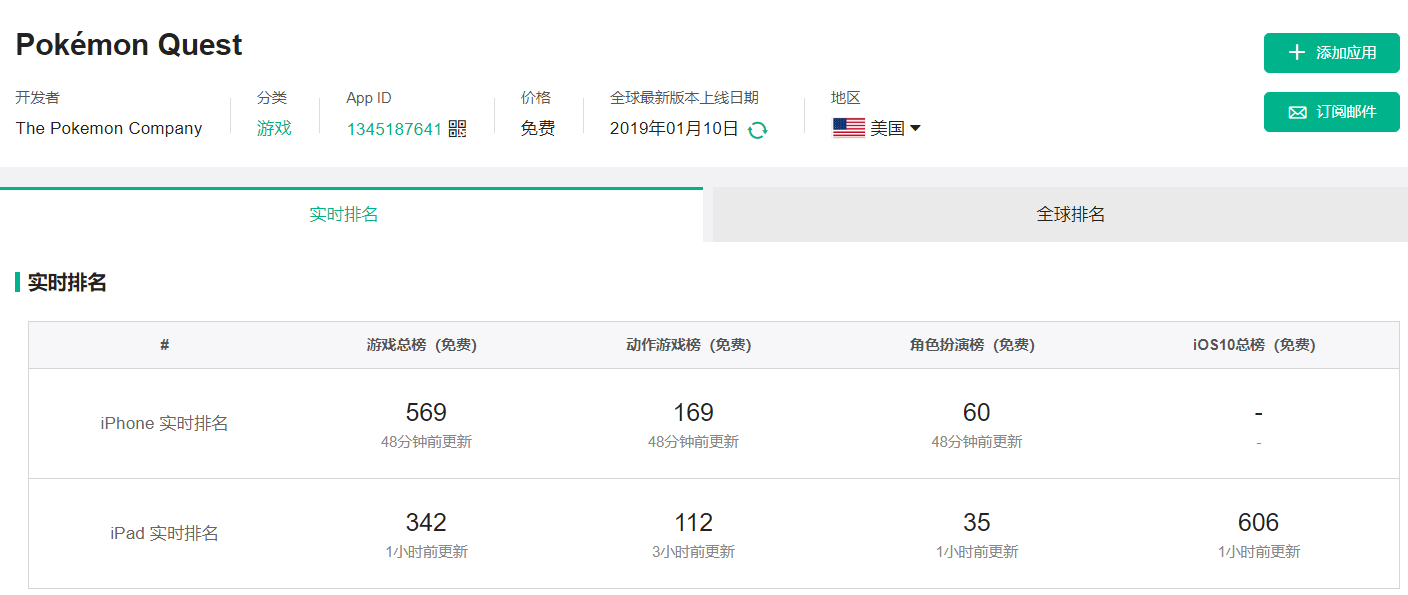The image size is (1408, 595).
Task: Click column header 角色扮演榜（免费）
Action: tap(972, 345)
